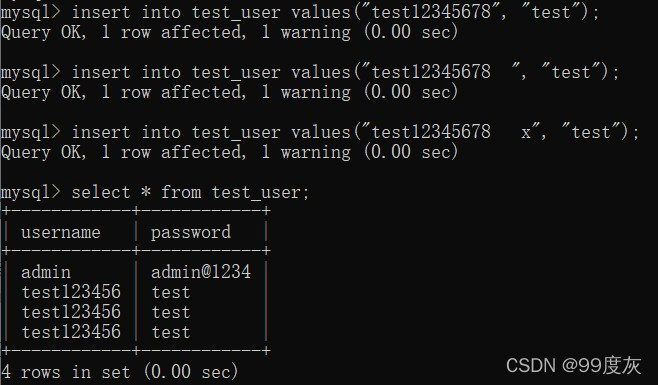Click the "select * from test_user;" command
The height and width of the screenshot is (385, 658).
[191, 193]
